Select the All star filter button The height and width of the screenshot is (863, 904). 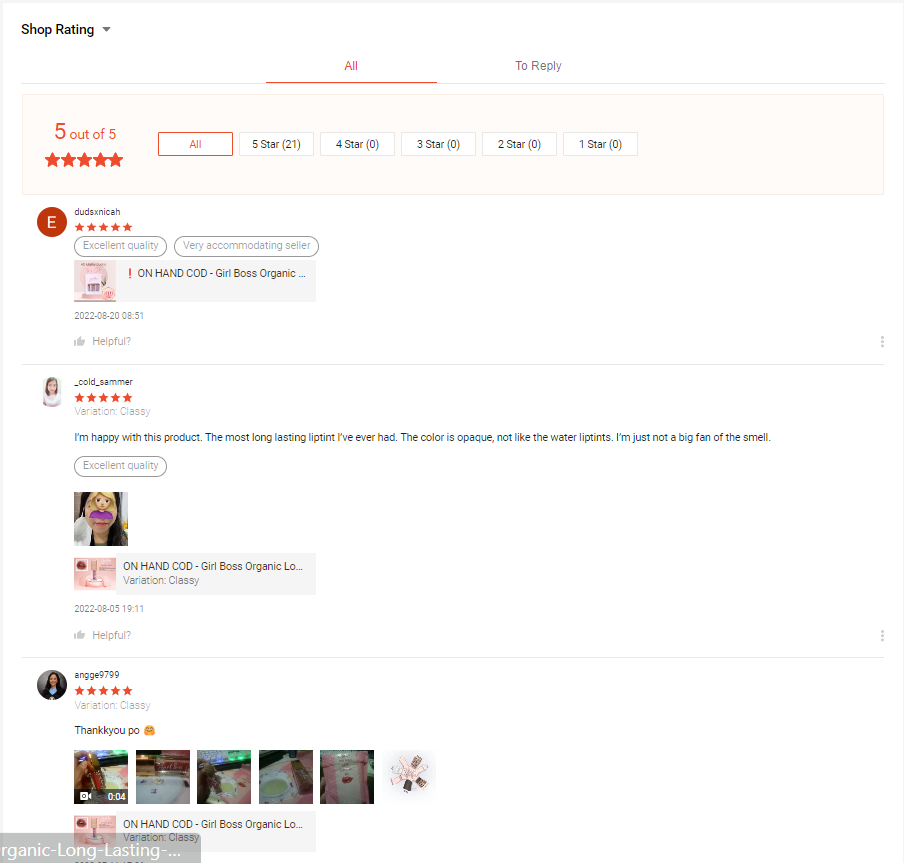point(195,144)
